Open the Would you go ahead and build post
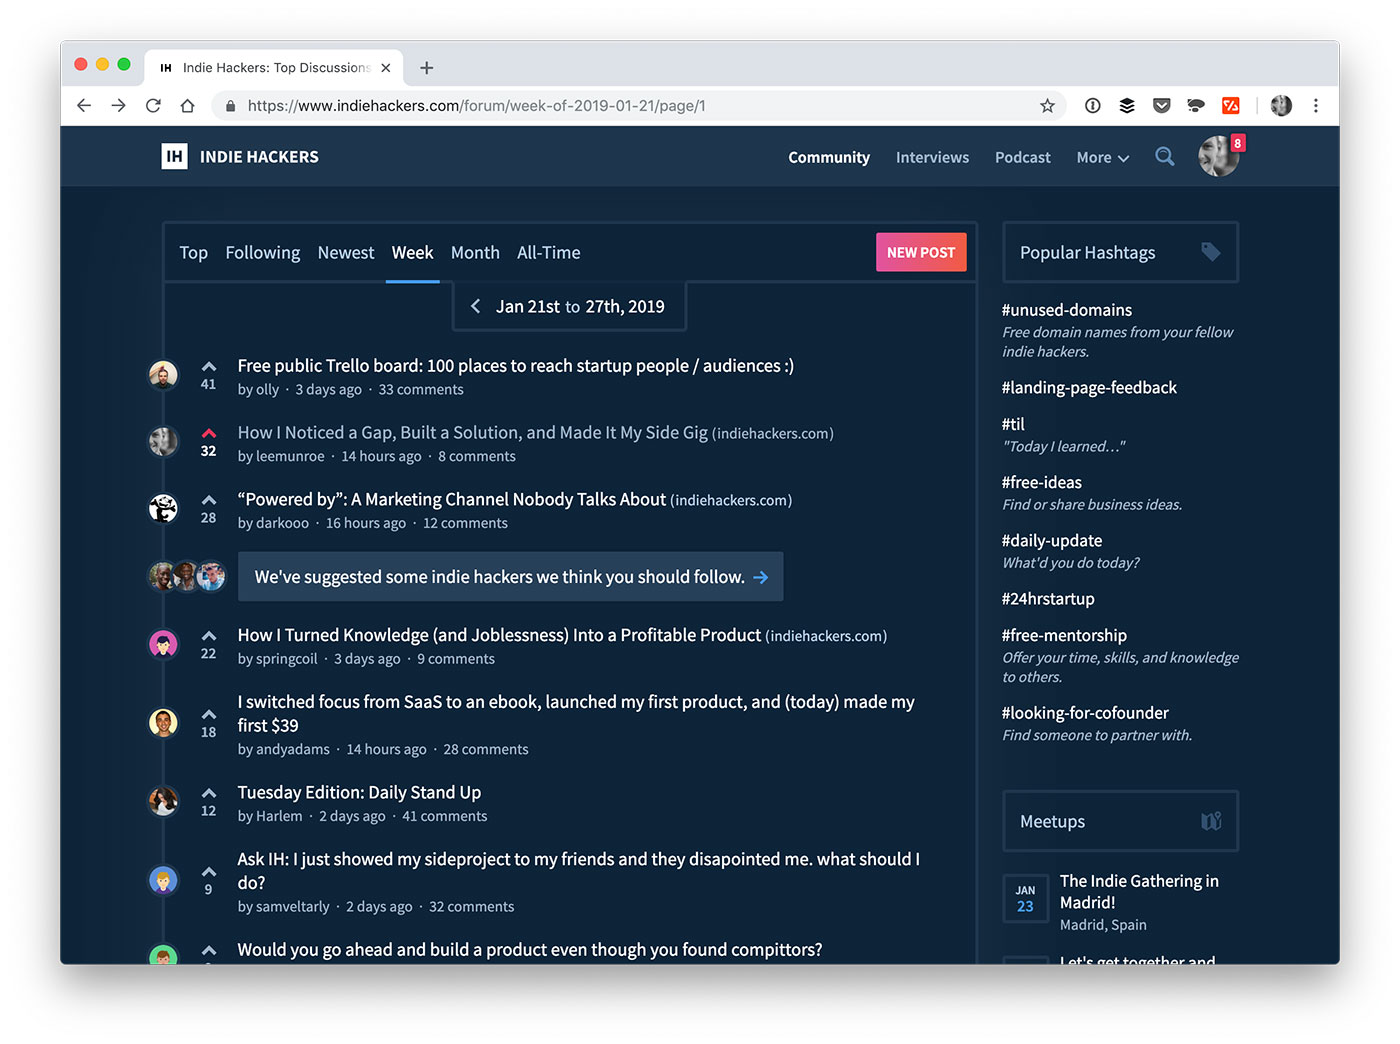 pos(530,949)
